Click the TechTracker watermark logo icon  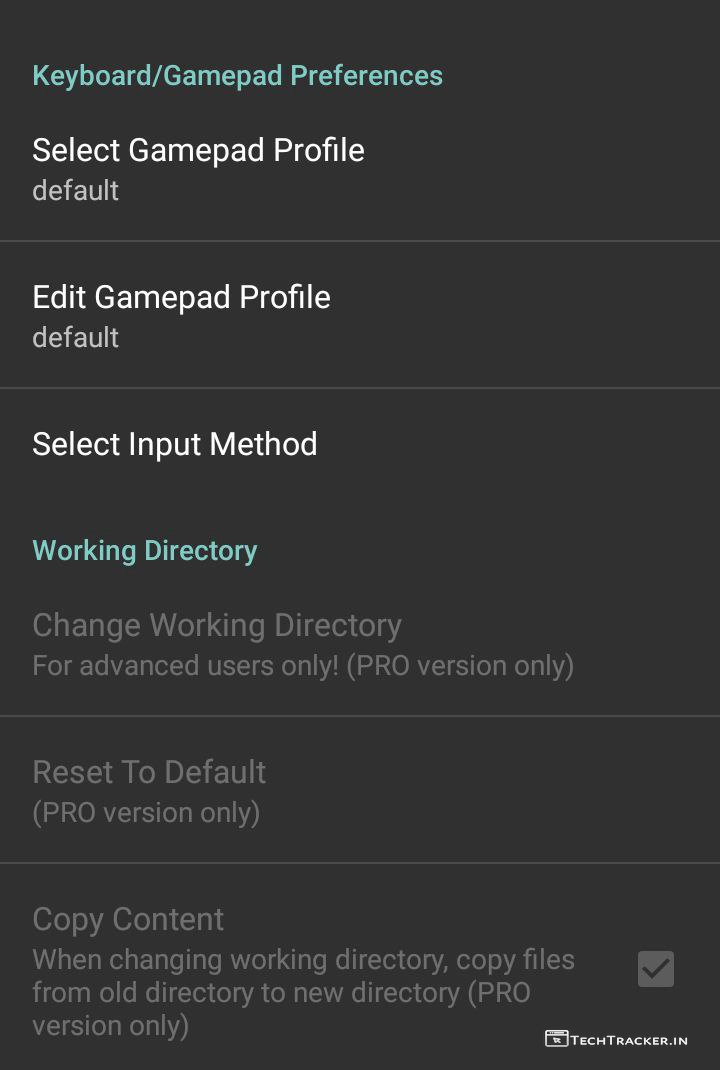[556, 1039]
